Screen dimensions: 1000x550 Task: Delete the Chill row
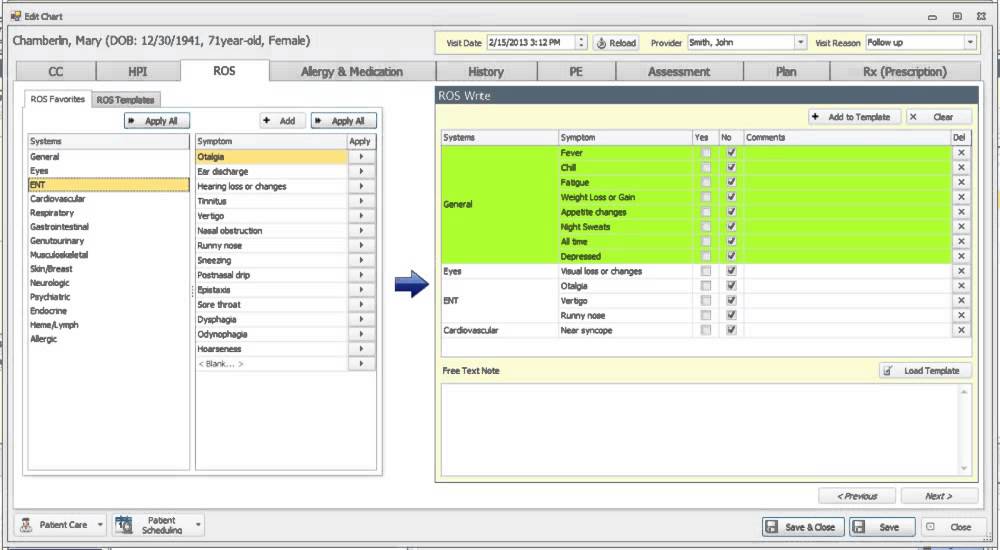pyautogui.click(x=961, y=167)
